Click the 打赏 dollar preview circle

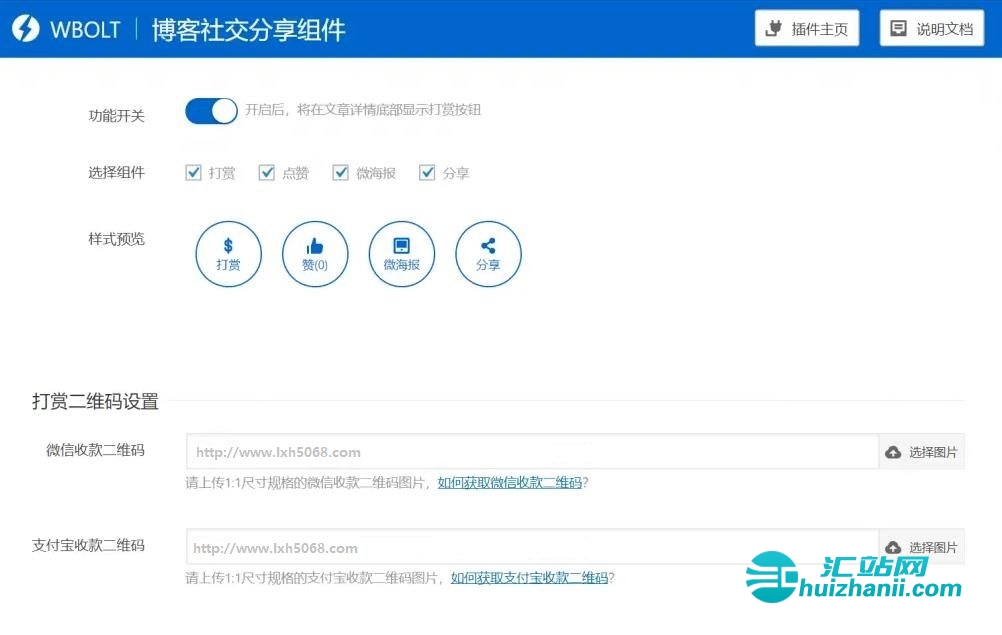(228, 254)
